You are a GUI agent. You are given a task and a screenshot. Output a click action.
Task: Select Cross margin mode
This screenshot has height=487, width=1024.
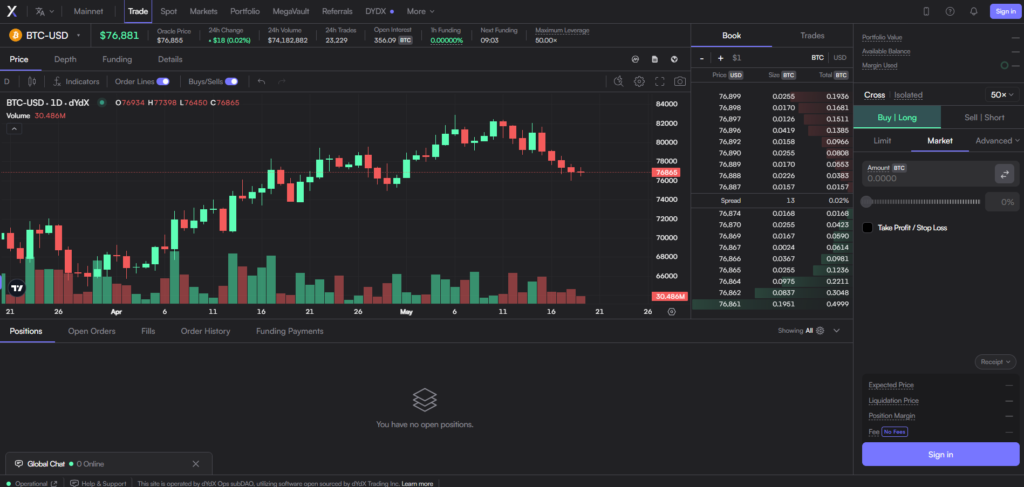pyautogui.click(x=874, y=95)
